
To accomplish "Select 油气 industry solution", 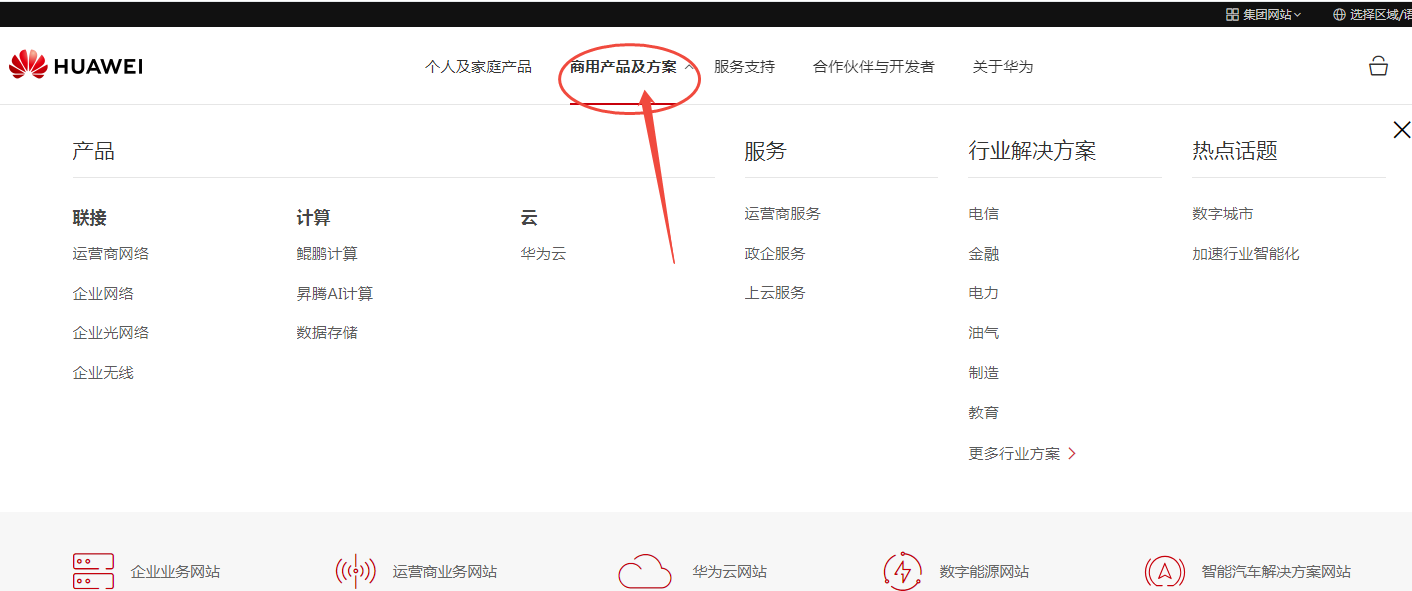I will click(984, 332).
